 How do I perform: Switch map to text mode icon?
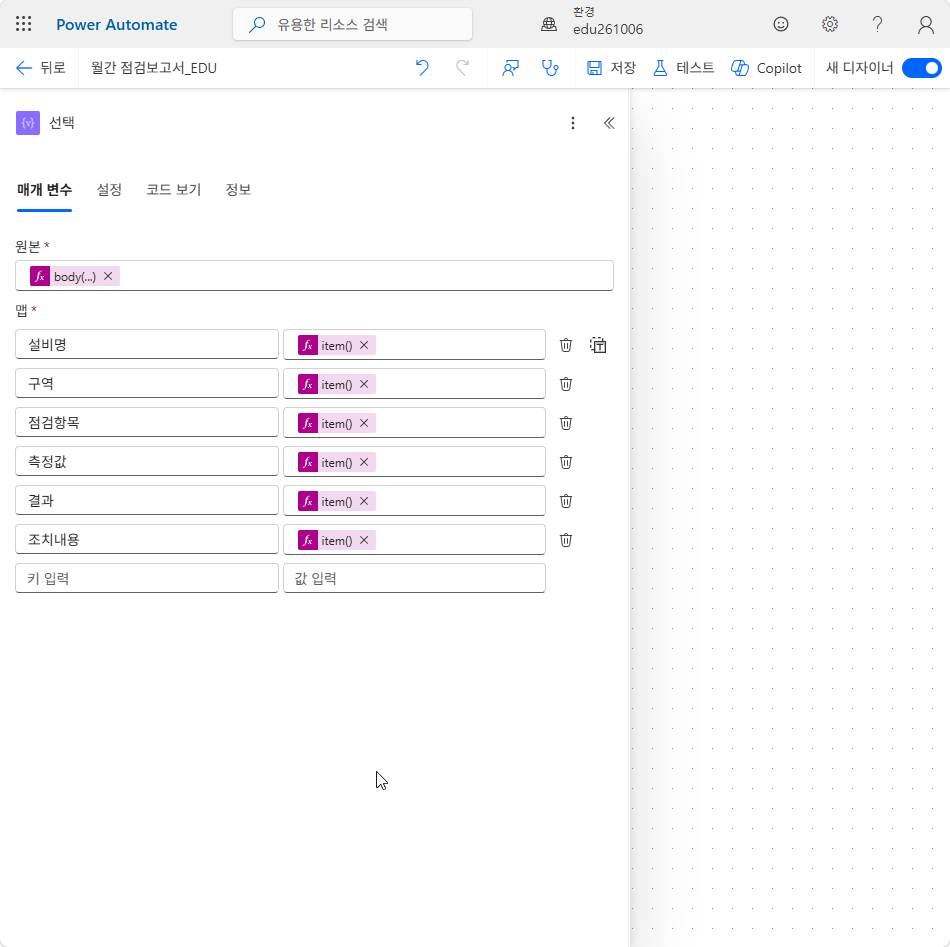point(598,345)
